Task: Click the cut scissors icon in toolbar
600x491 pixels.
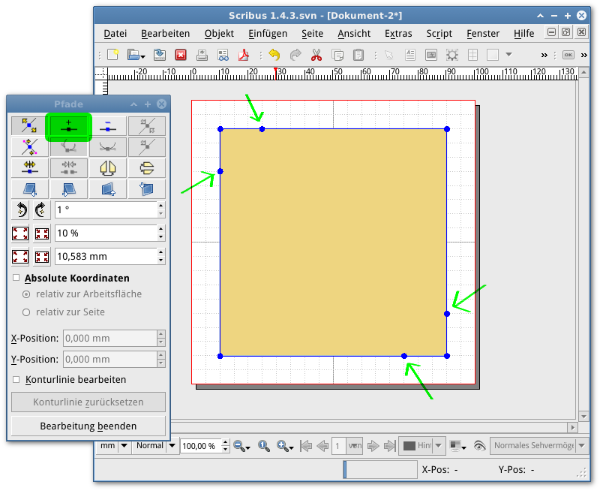Action: (316, 55)
